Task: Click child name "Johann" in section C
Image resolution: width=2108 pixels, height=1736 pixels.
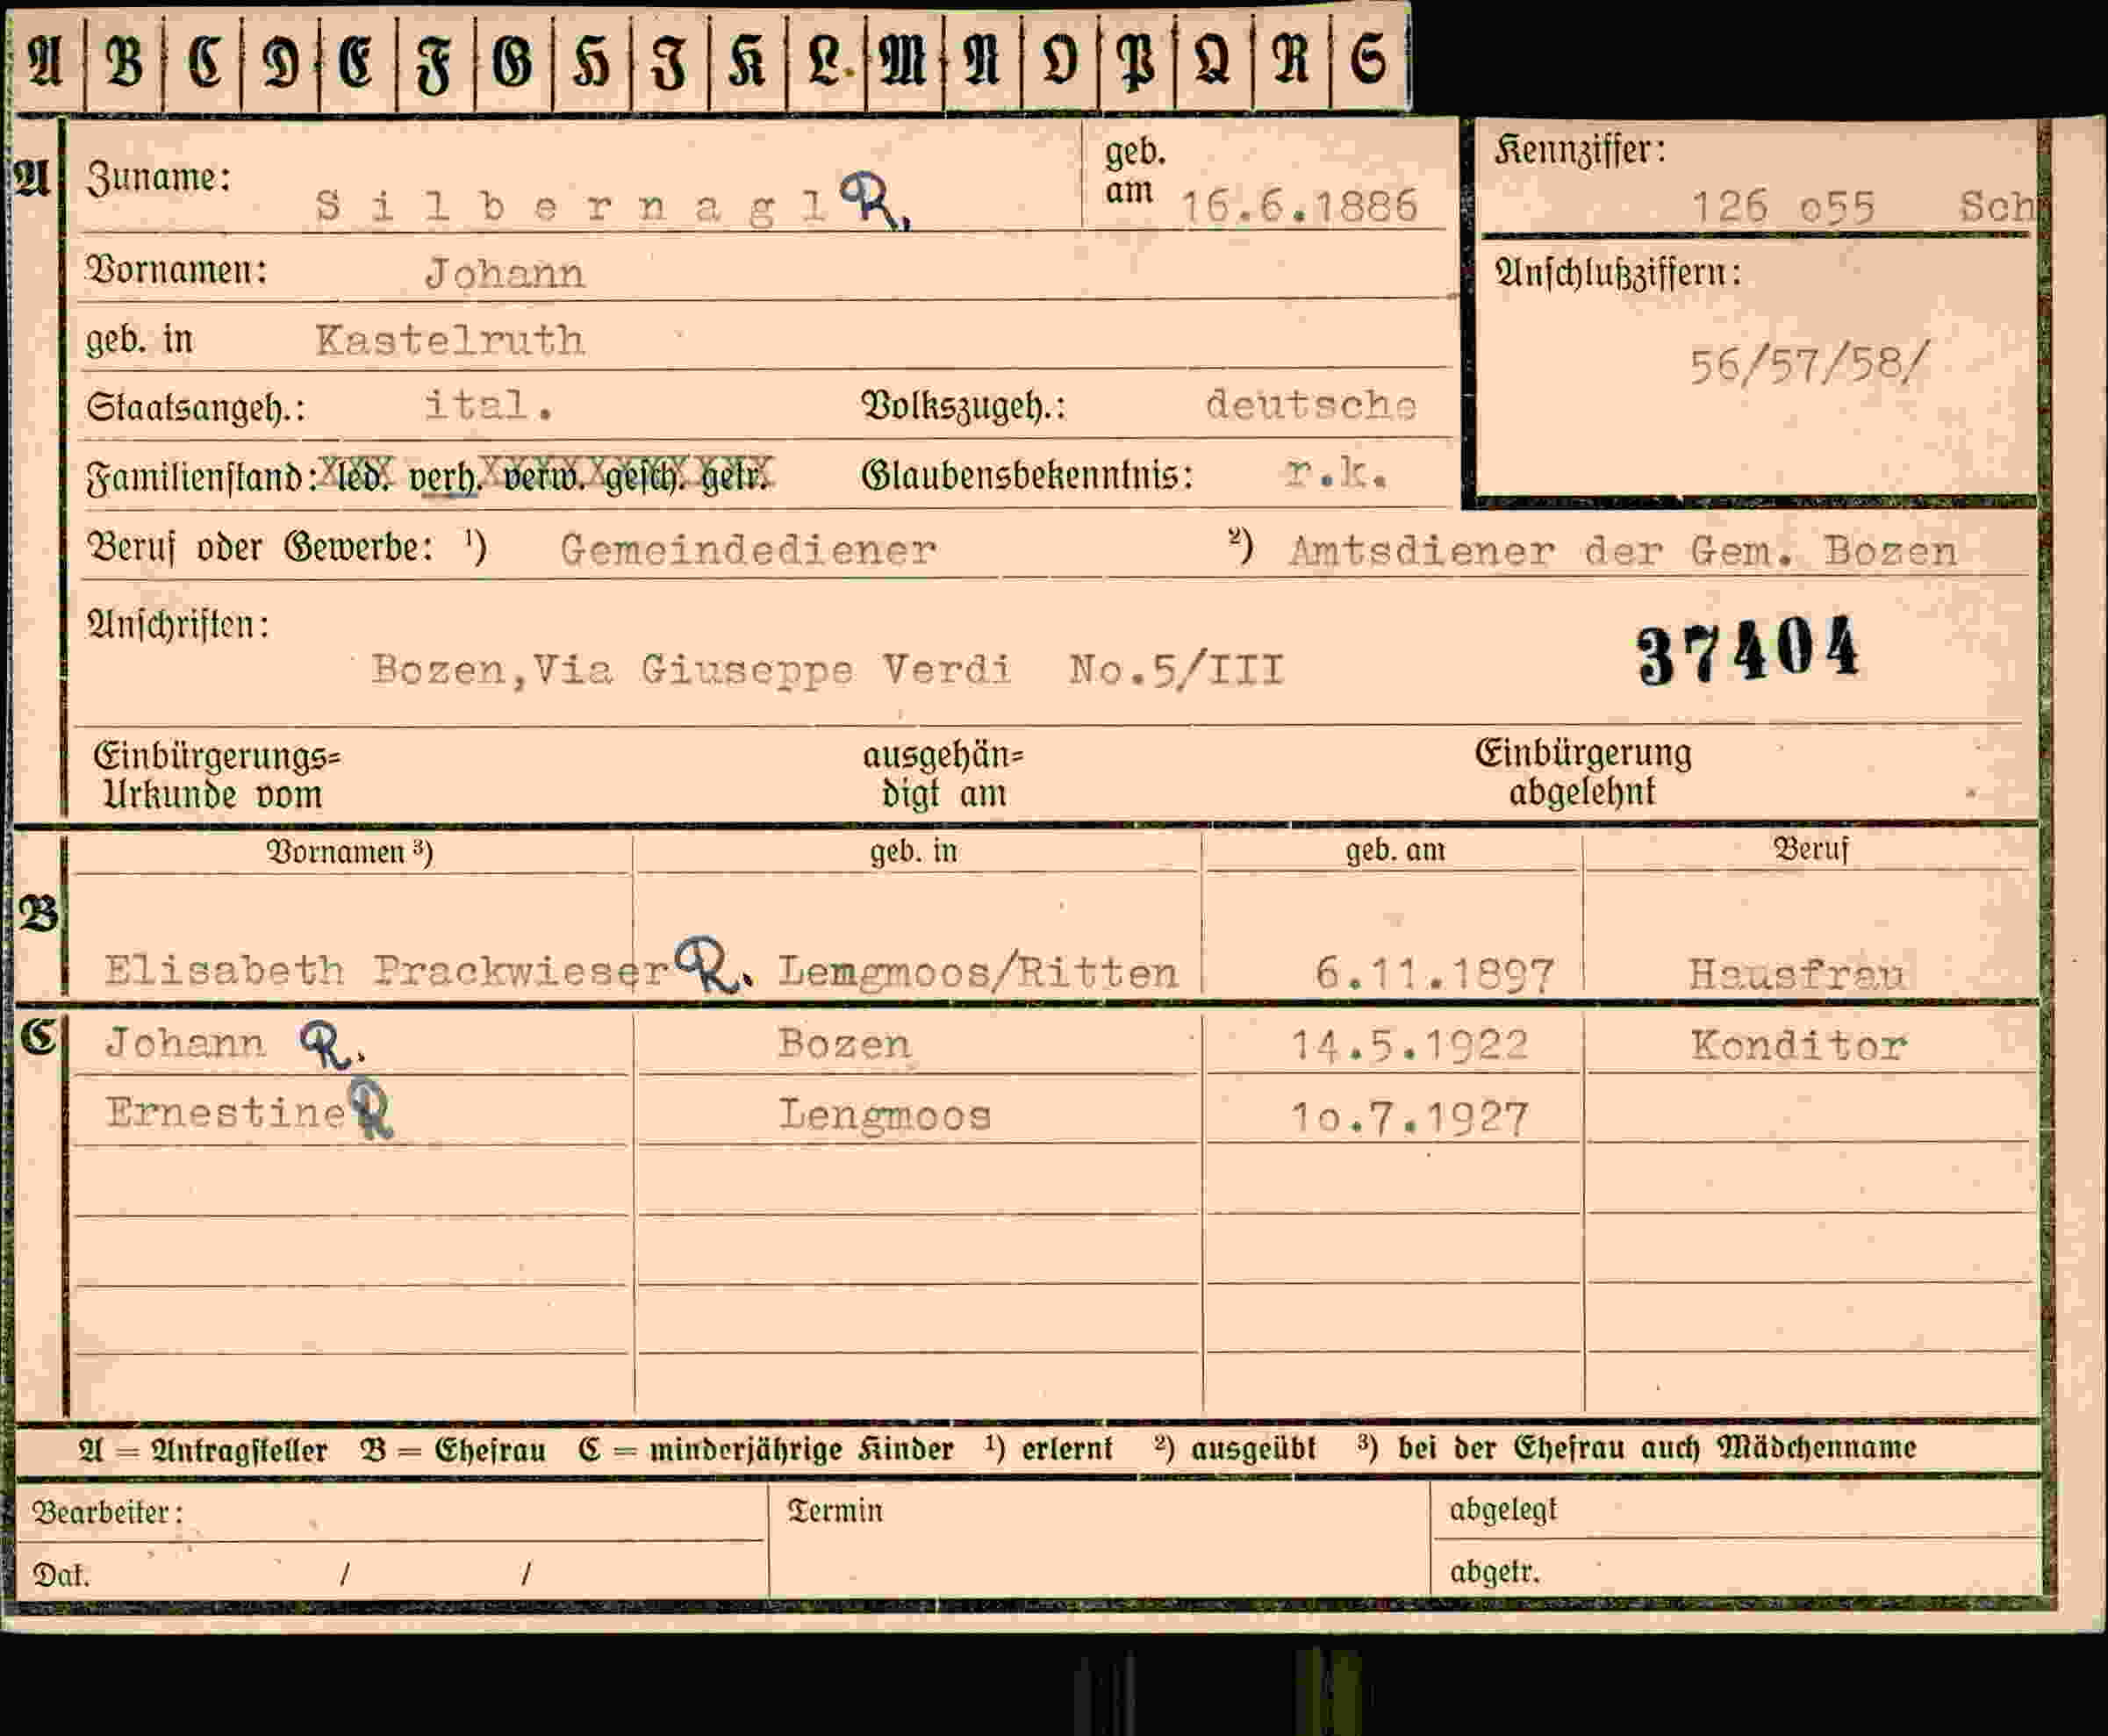Action: tap(186, 1043)
